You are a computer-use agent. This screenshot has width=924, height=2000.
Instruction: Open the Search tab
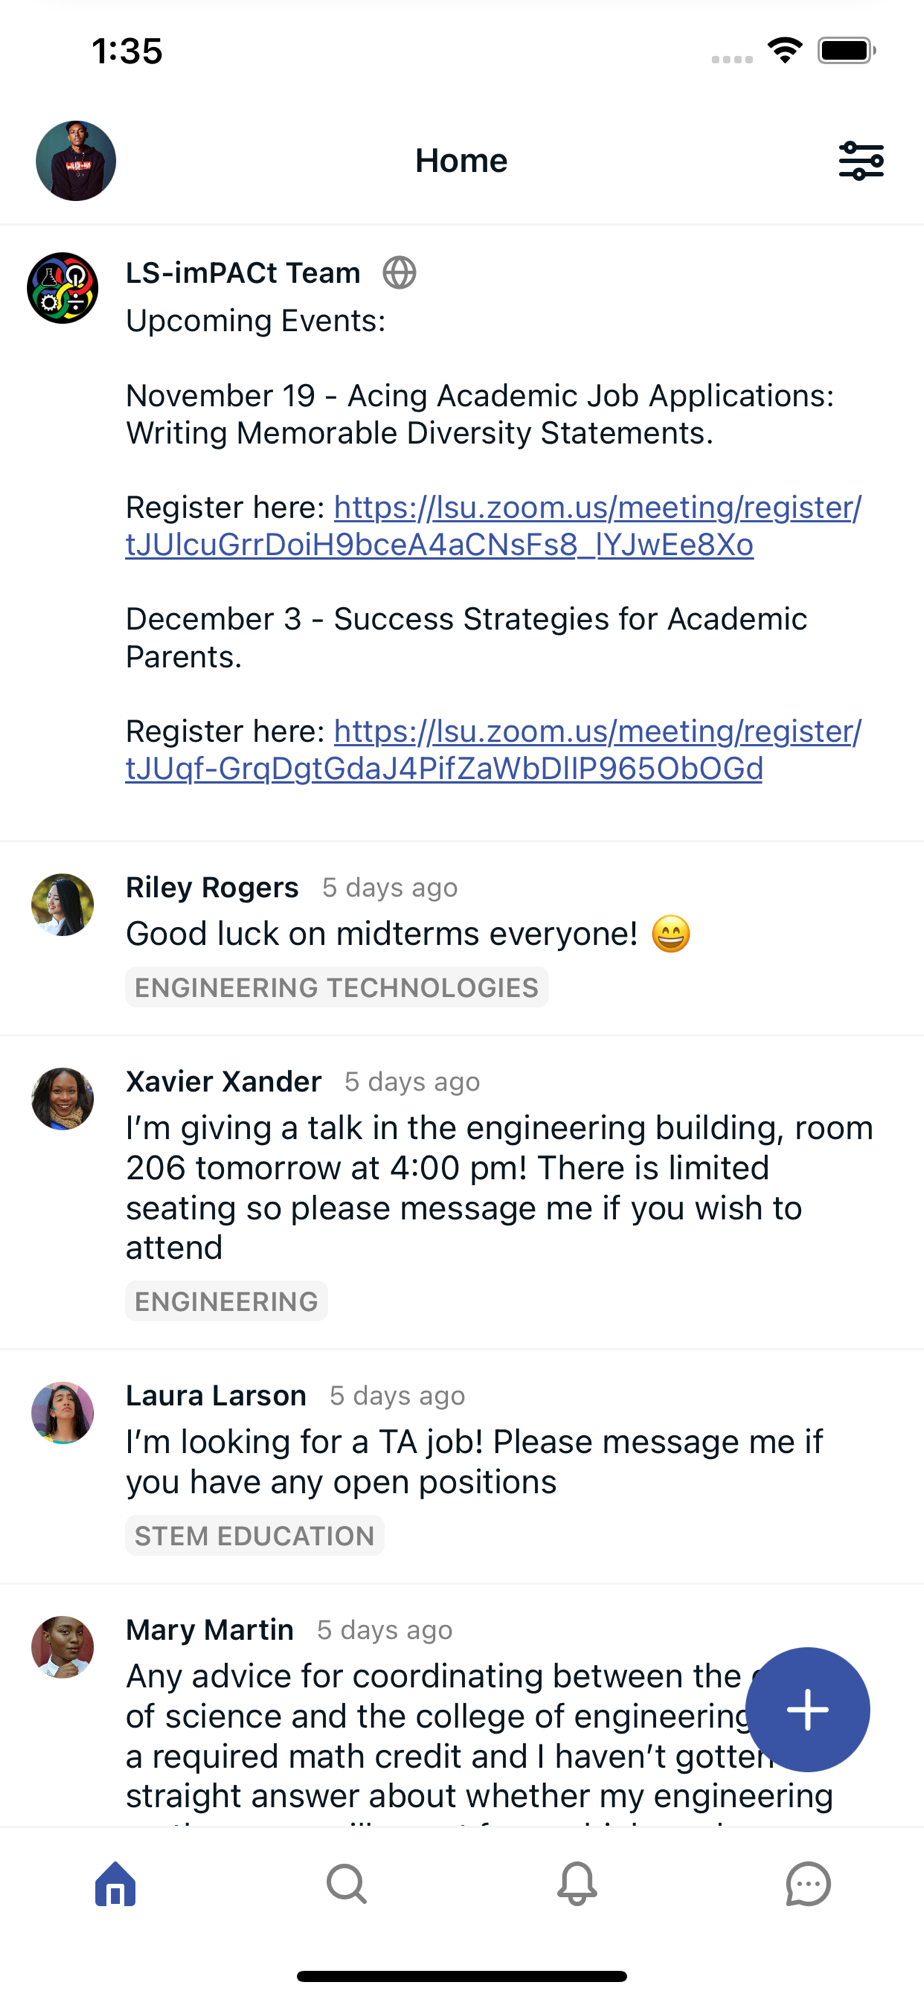[346, 1884]
